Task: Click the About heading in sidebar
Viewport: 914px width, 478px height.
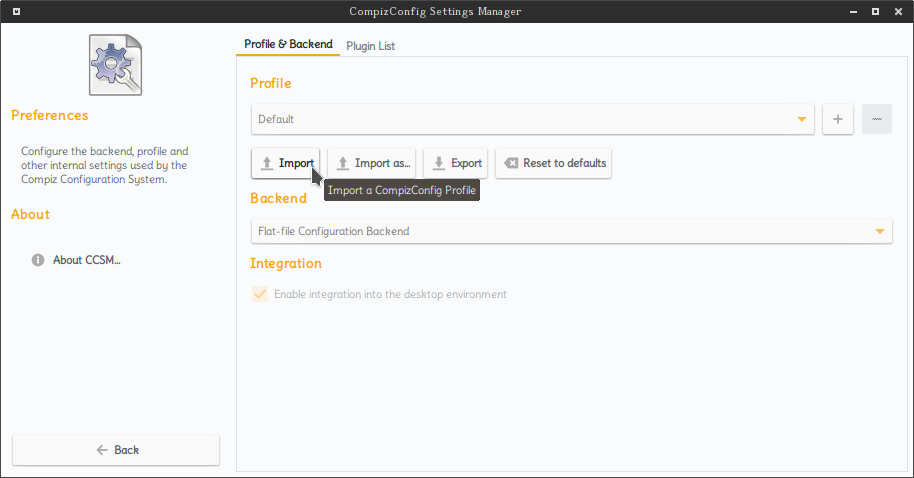Action: (30, 215)
